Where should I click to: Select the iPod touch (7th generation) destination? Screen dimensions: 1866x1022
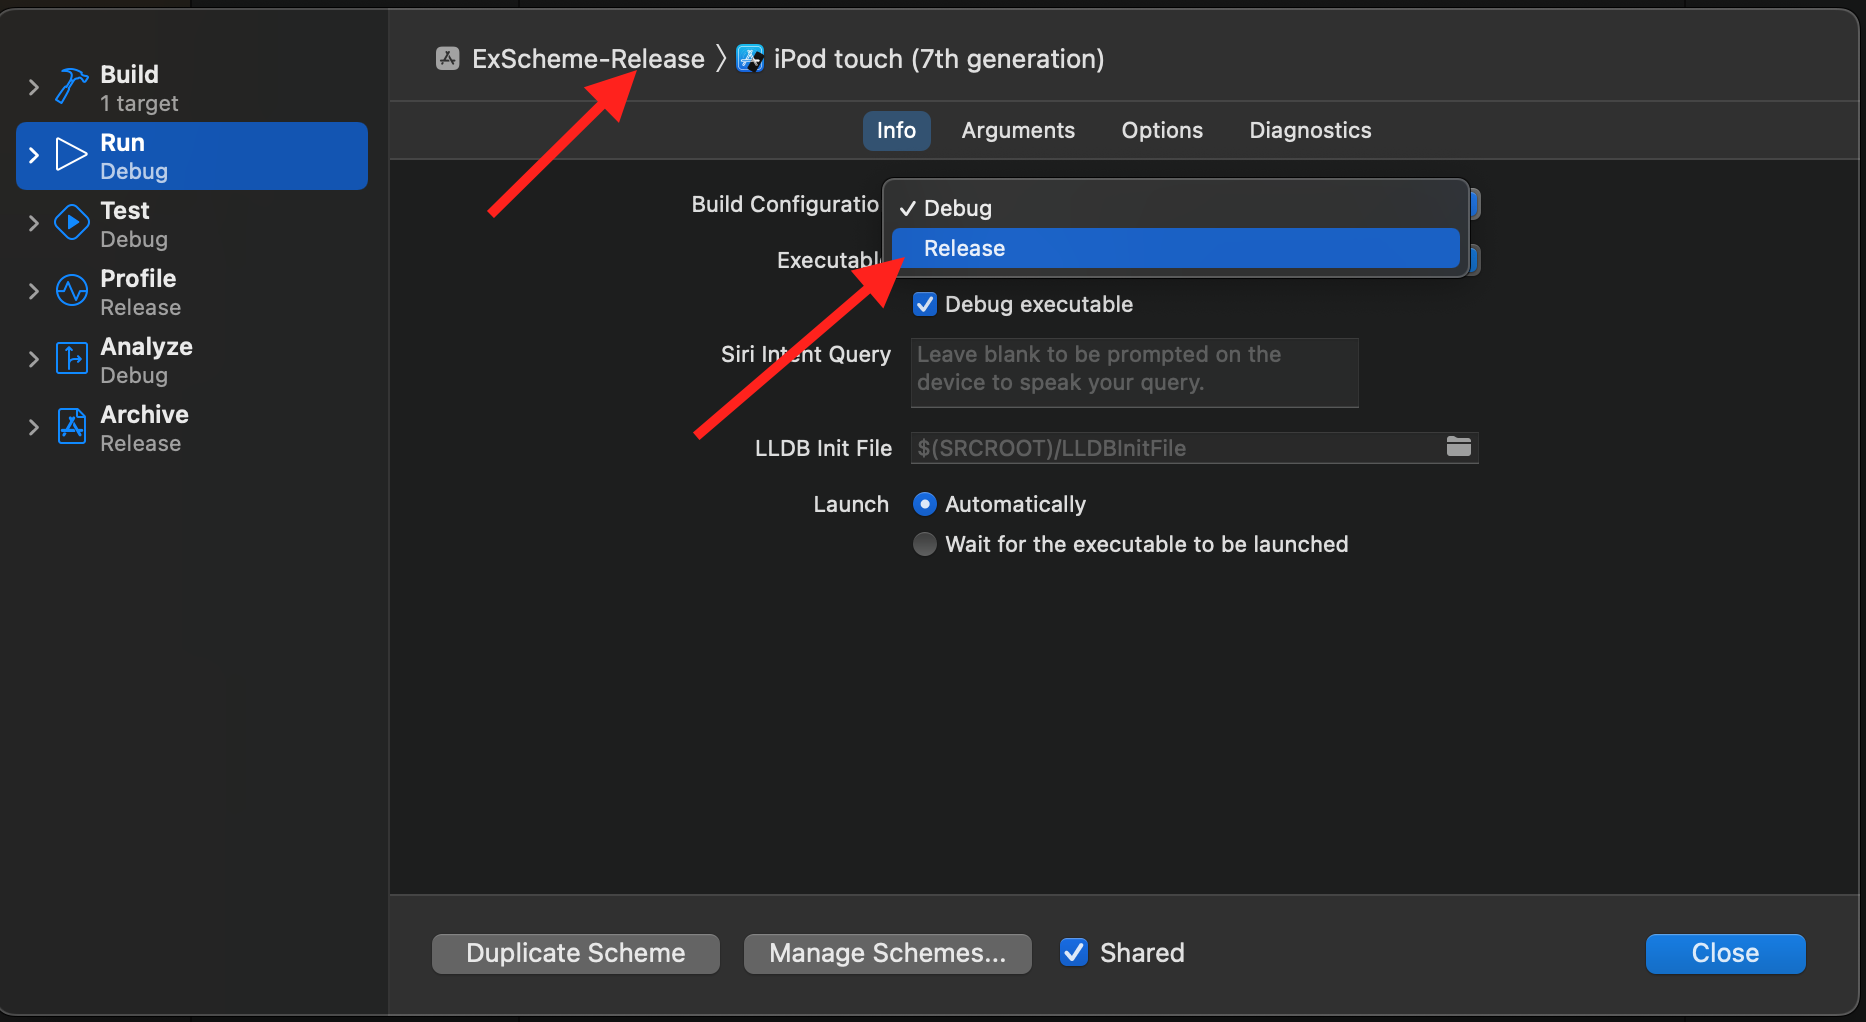pyautogui.click(x=939, y=59)
